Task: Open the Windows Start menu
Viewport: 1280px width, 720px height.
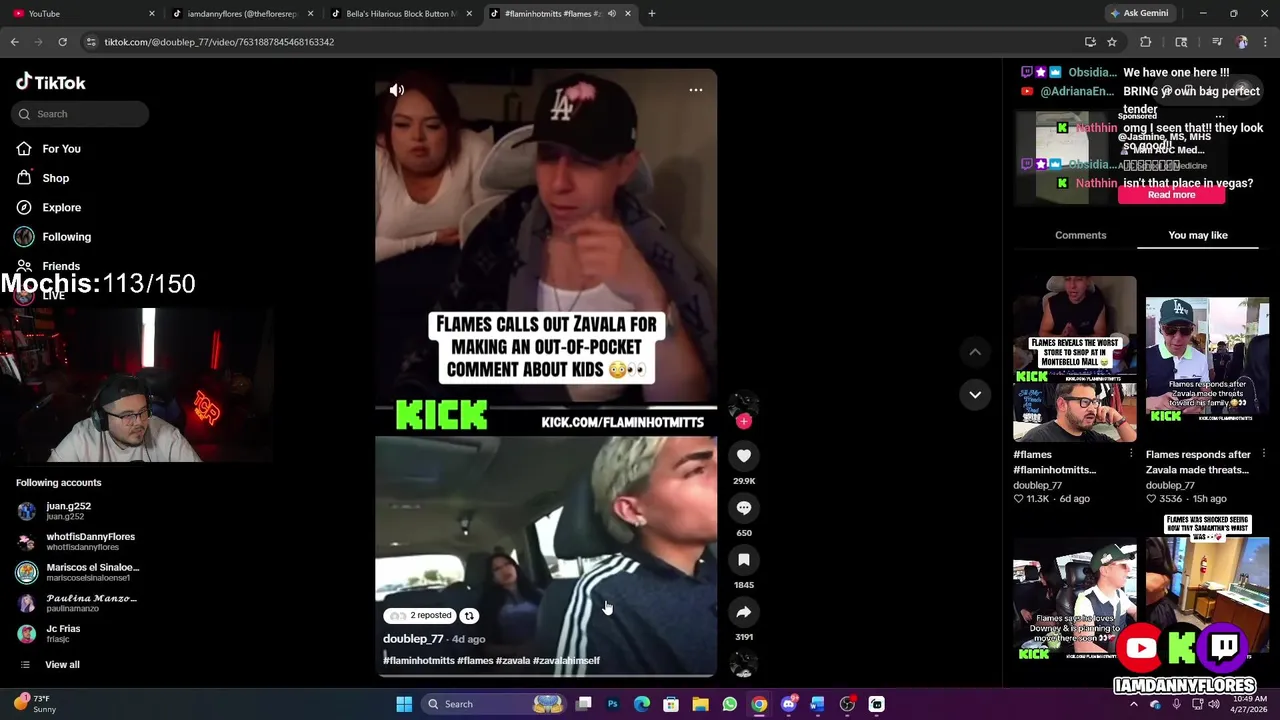Action: (x=404, y=704)
